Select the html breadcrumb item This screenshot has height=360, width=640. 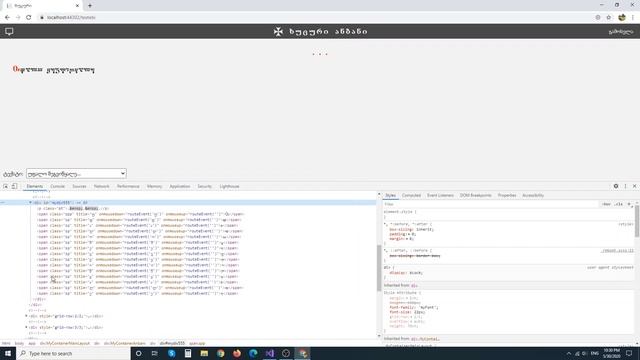click(x=6, y=343)
